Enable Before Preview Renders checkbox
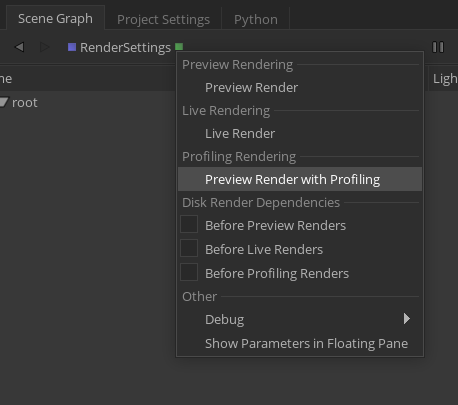The height and width of the screenshot is (405, 458). 189,224
